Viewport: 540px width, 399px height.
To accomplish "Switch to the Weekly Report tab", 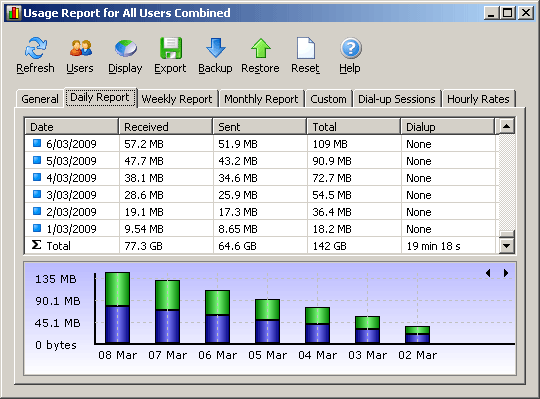I will [x=177, y=99].
